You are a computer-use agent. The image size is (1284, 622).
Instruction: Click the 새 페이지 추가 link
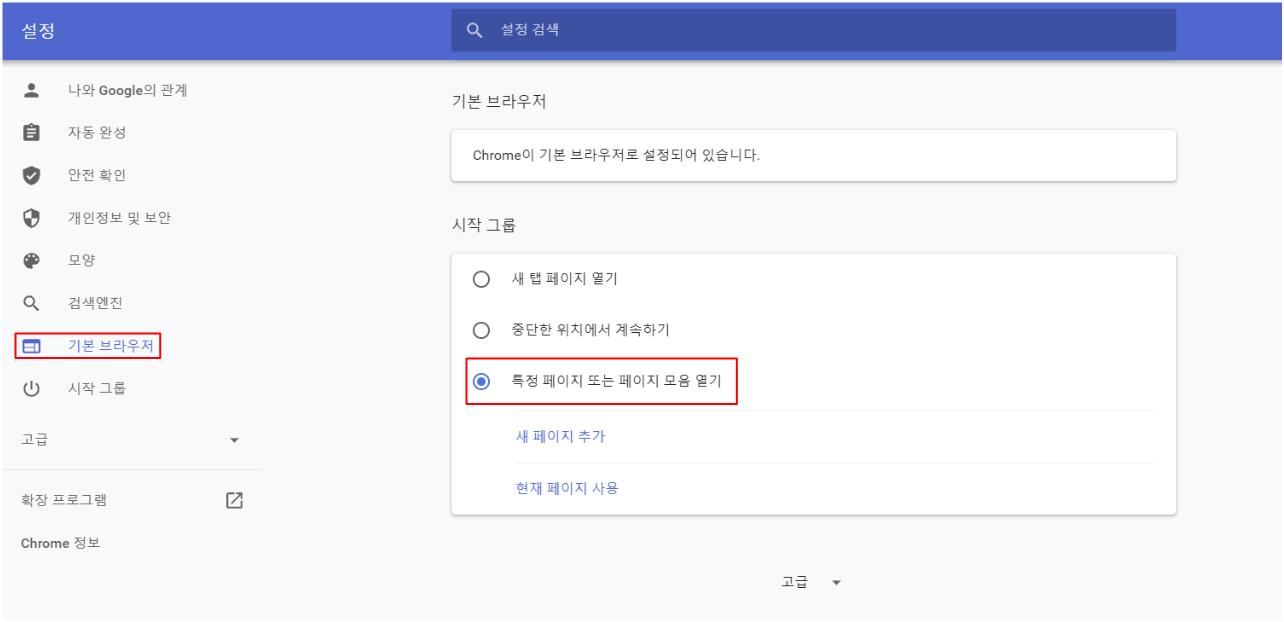pos(559,436)
